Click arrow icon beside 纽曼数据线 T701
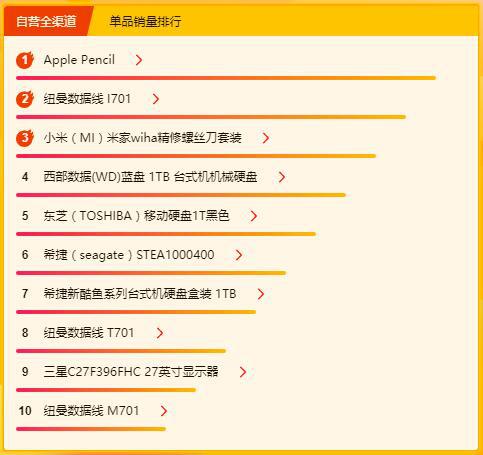 [x=160, y=333]
